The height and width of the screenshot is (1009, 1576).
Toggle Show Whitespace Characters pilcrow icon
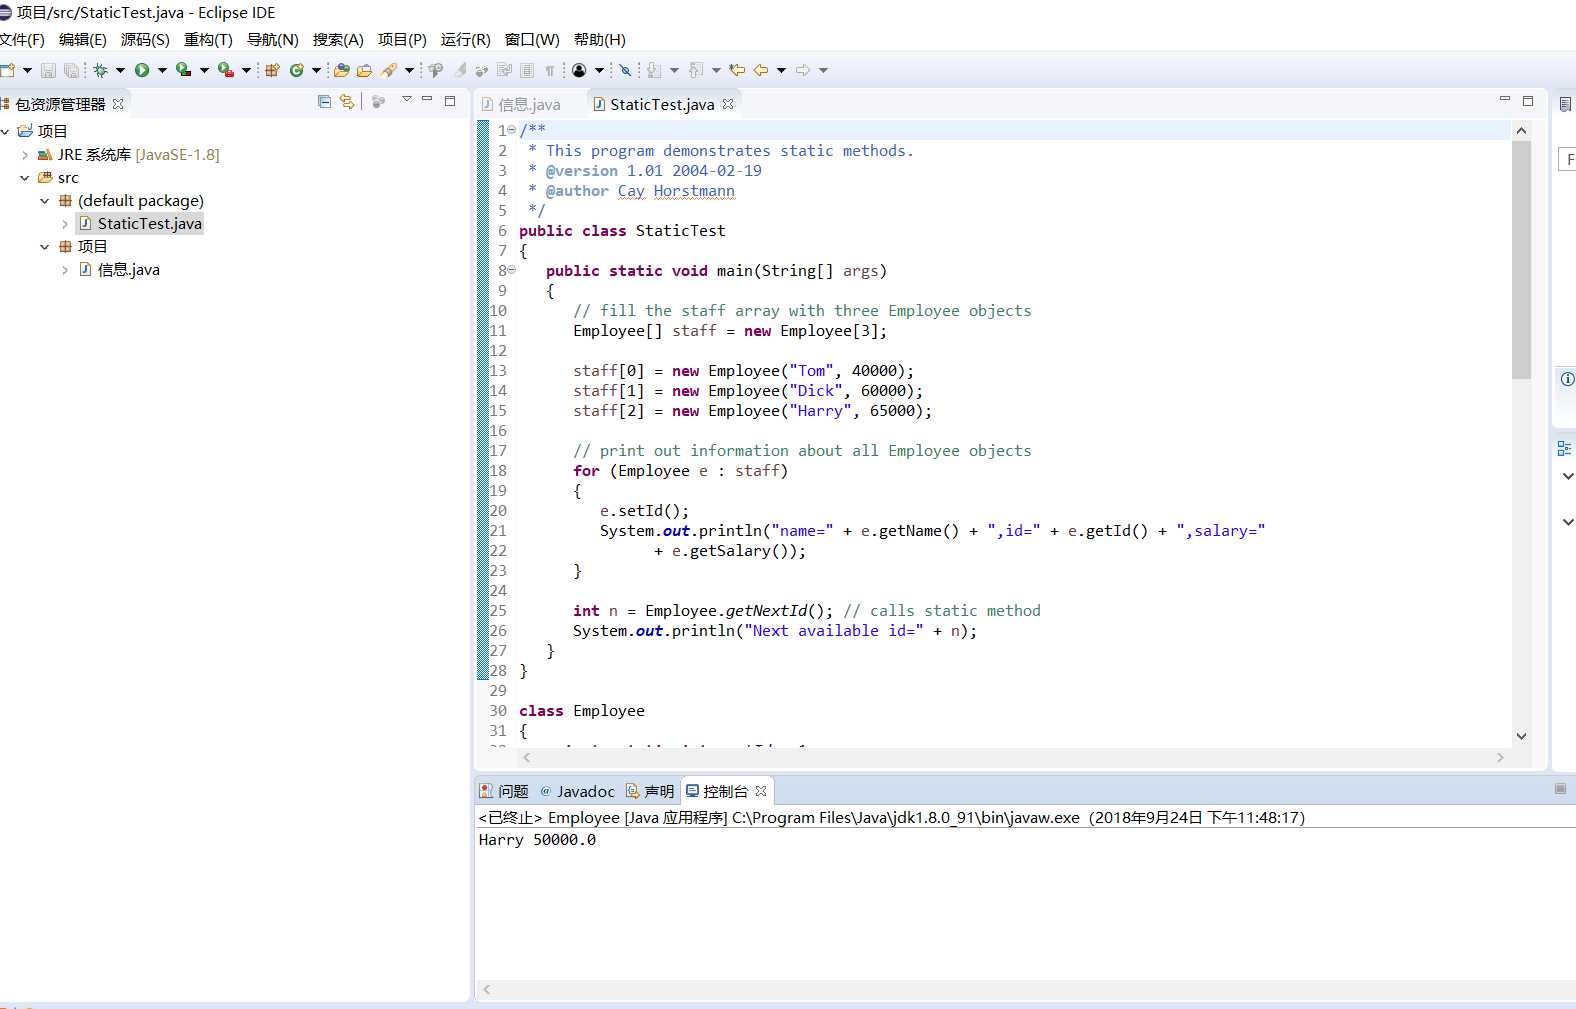[549, 70]
